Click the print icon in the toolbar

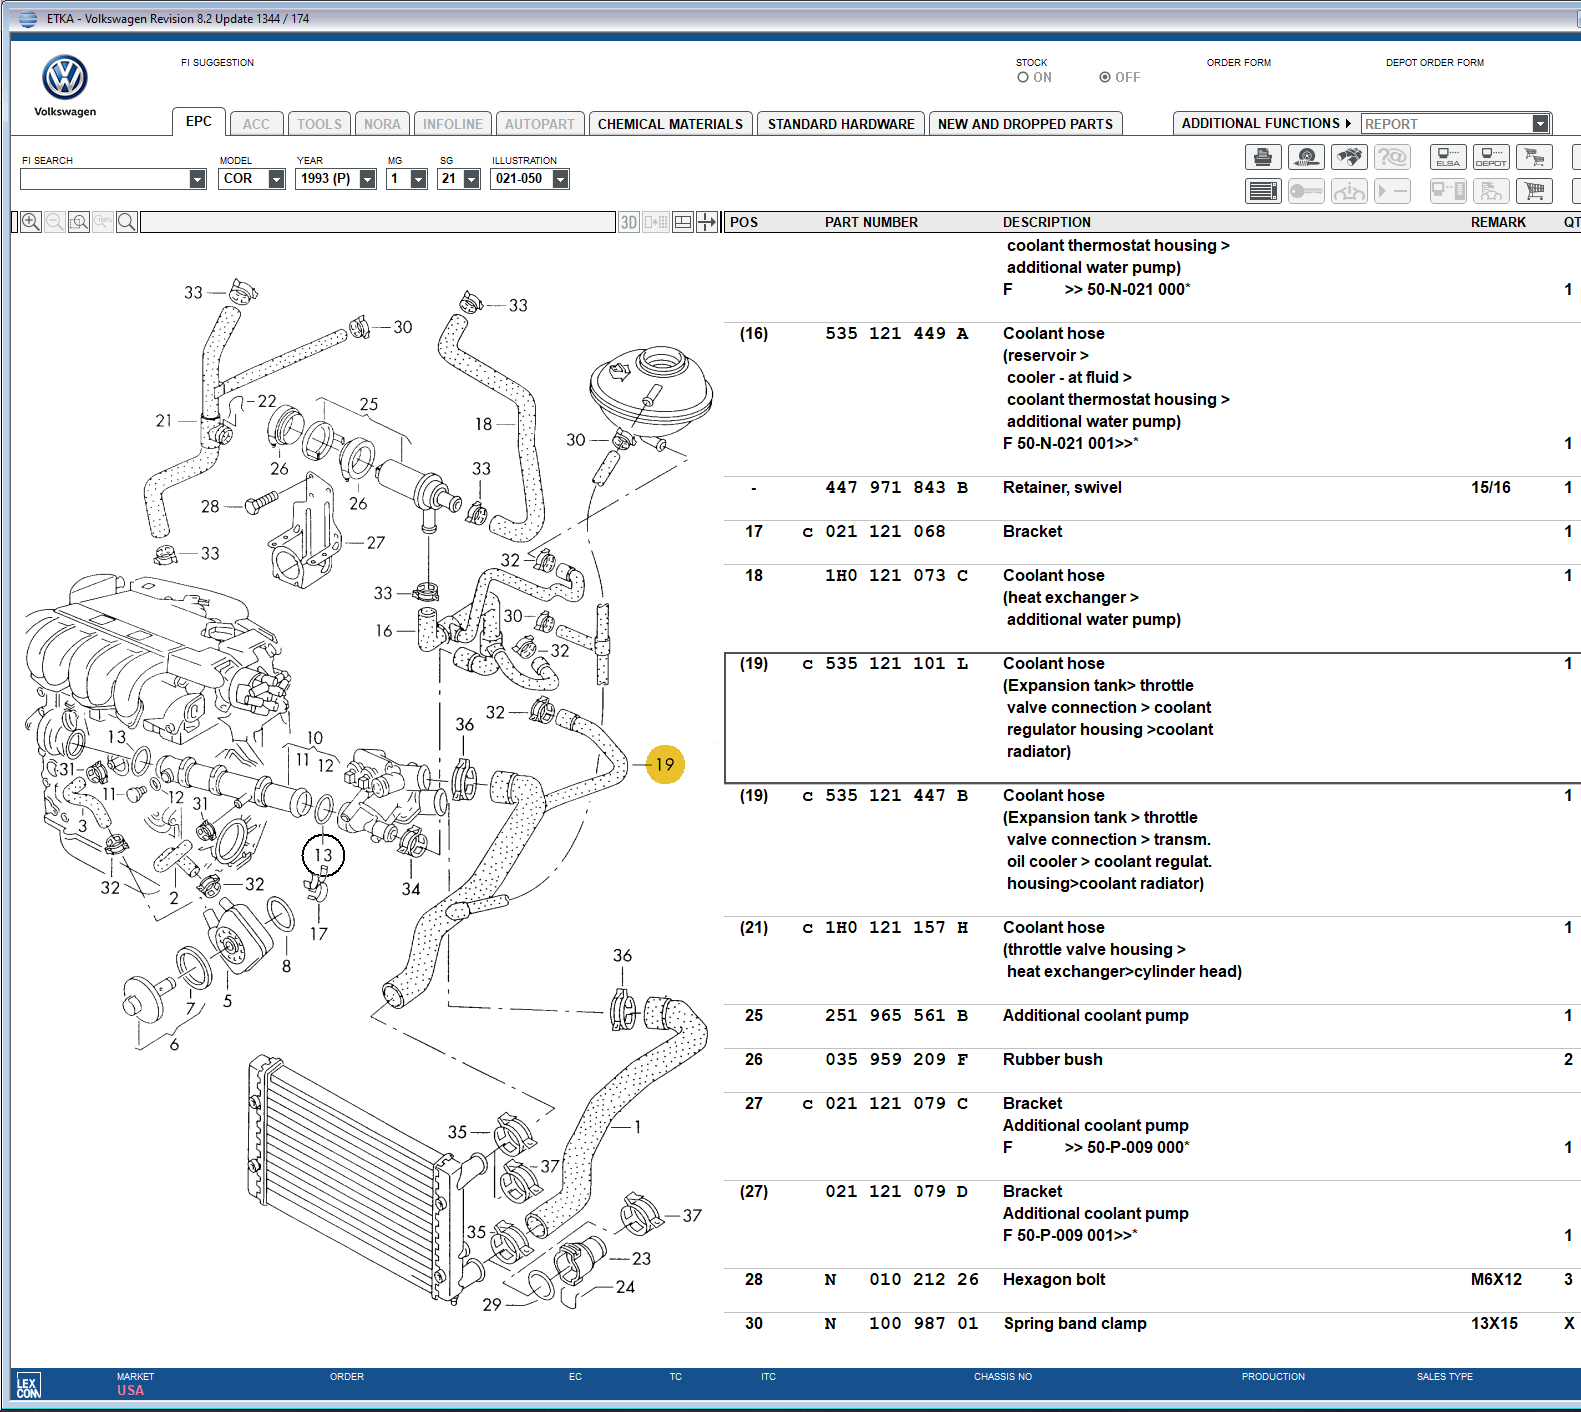click(1263, 157)
